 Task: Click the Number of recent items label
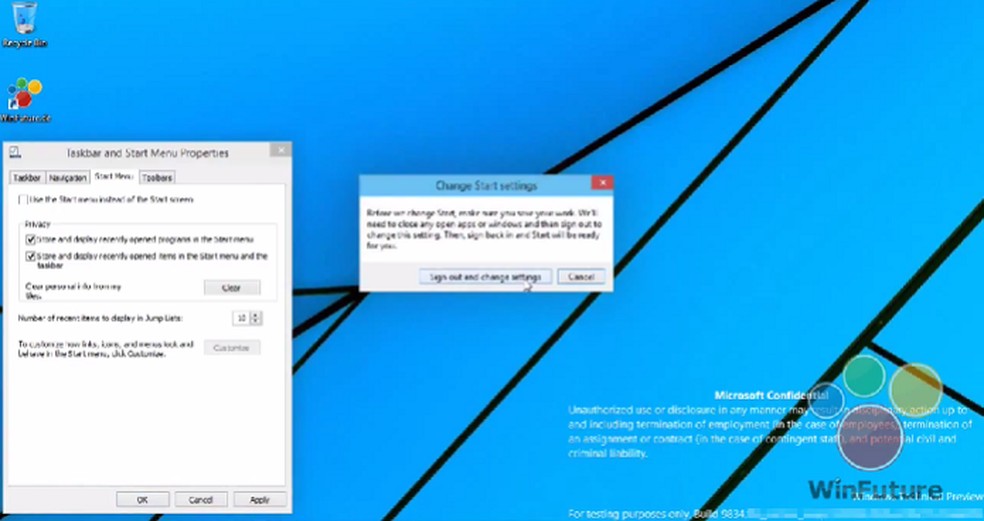[100, 318]
